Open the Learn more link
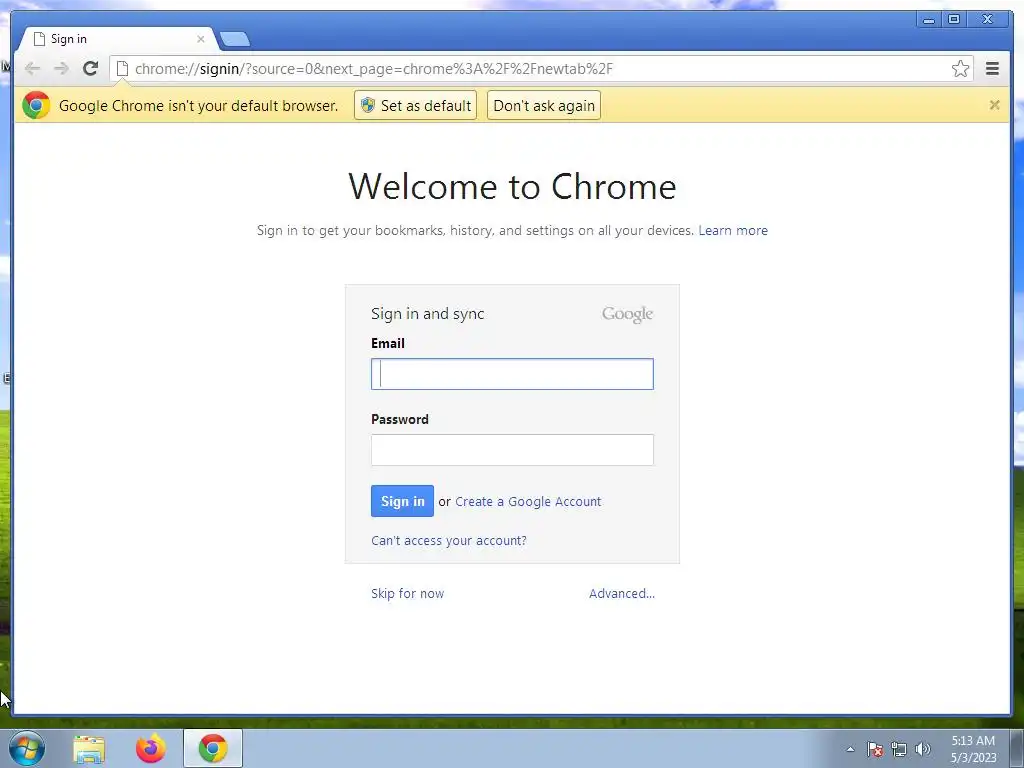The height and width of the screenshot is (768, 1024). point(733,231)
